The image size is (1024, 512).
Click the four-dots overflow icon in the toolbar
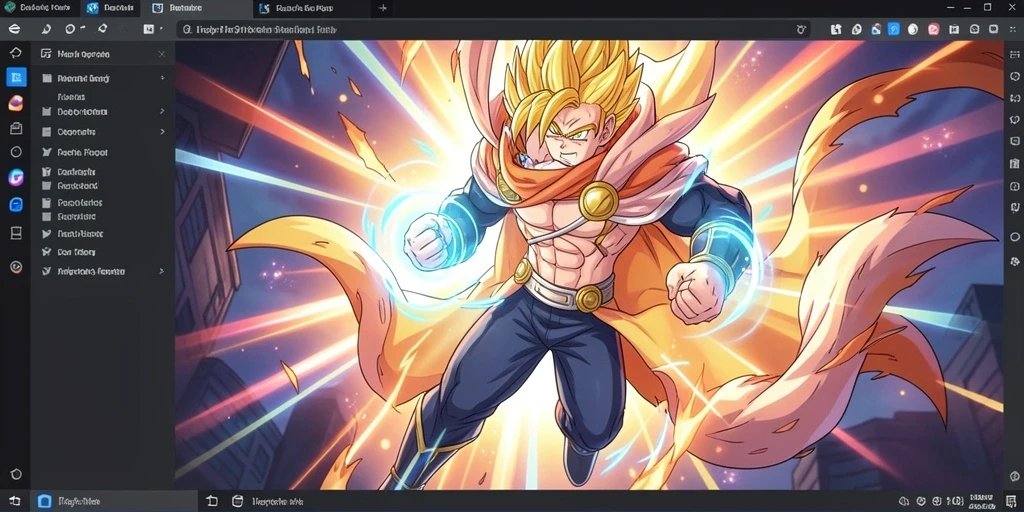(x=1013, y=29)
